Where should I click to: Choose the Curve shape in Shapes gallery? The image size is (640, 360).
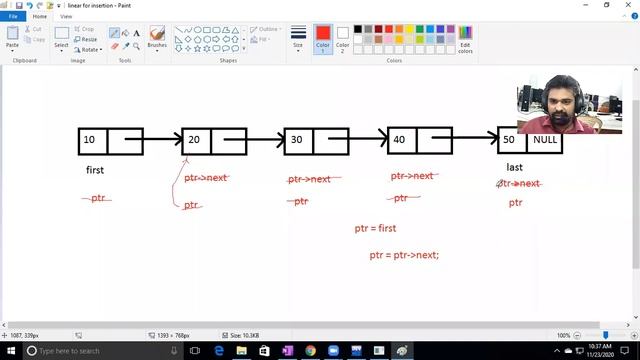tap(188, 30)
